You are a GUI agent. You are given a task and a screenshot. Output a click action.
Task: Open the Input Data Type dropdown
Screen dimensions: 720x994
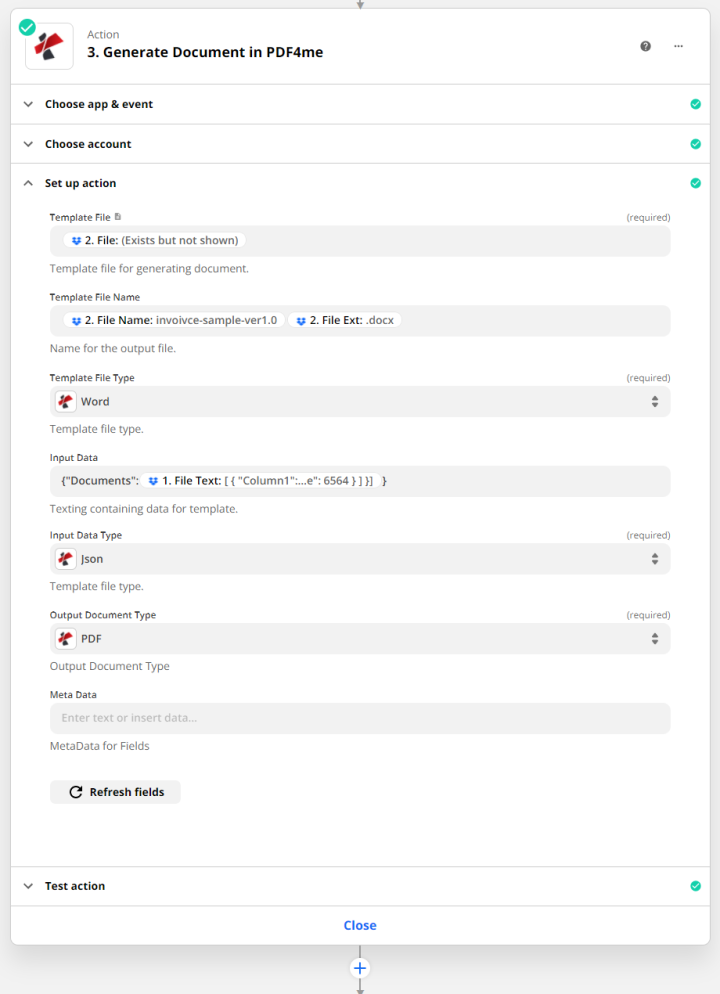click(655, 558)
